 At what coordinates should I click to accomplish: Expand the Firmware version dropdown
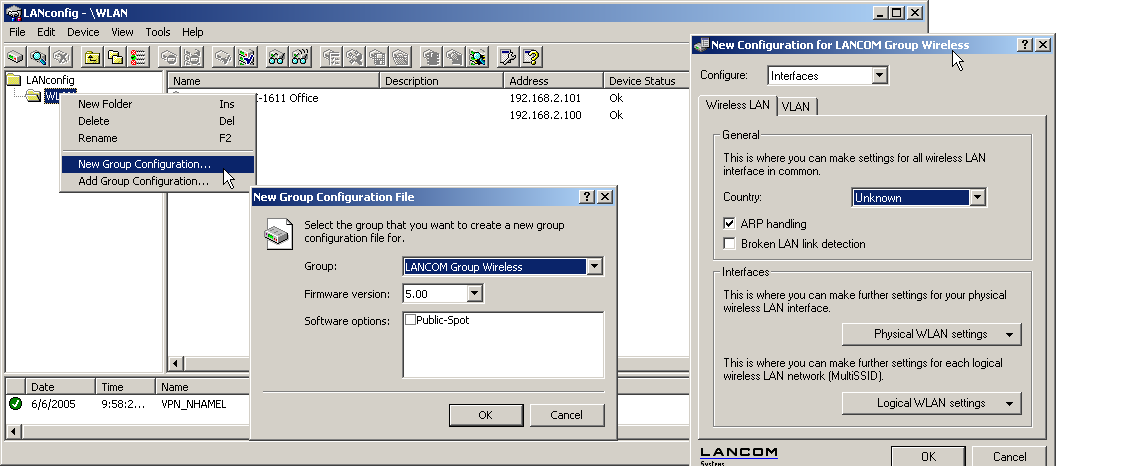(474, 294)
